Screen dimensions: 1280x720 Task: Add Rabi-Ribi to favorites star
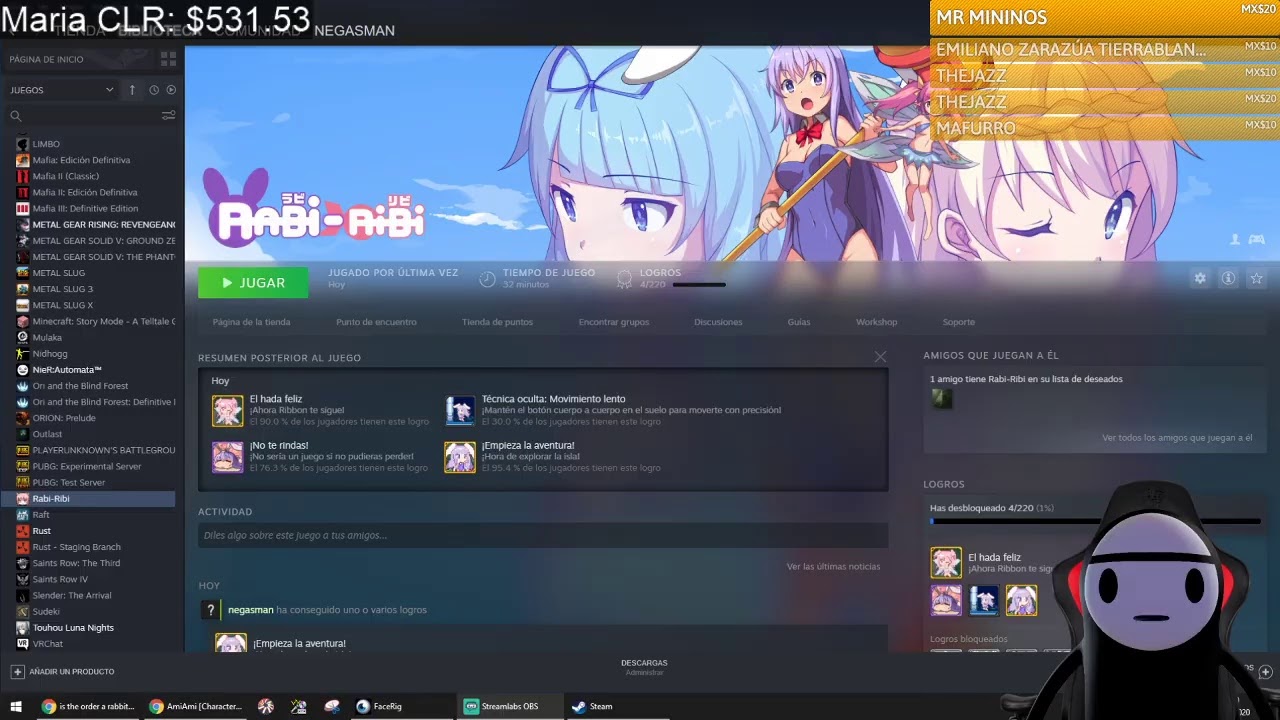(x=1256, y=279)
